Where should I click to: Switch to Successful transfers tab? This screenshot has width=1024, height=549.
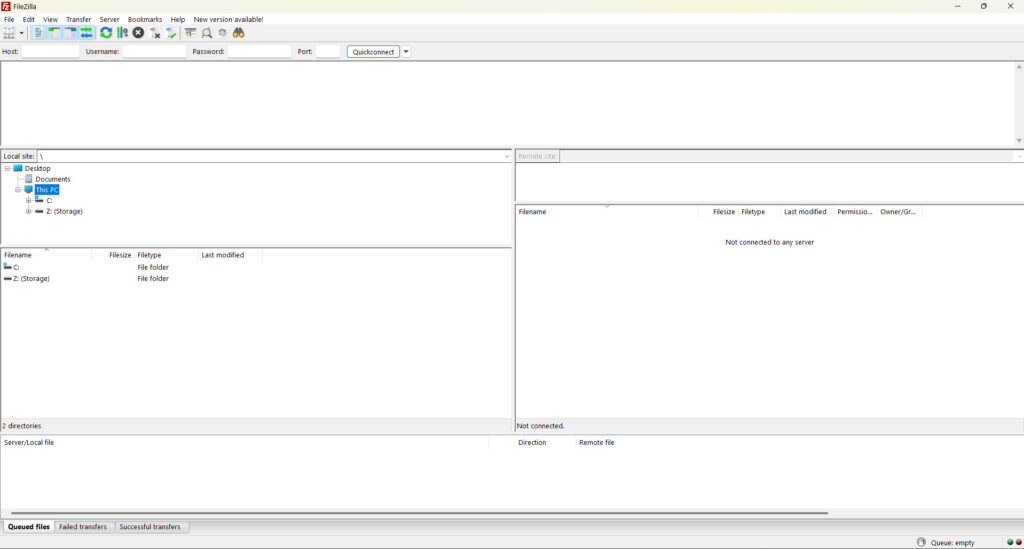click(150, 527)
